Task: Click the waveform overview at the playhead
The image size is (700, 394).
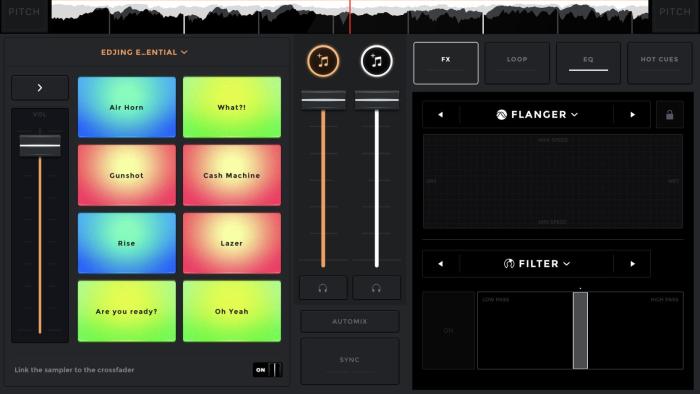Action: pos(350,17)
